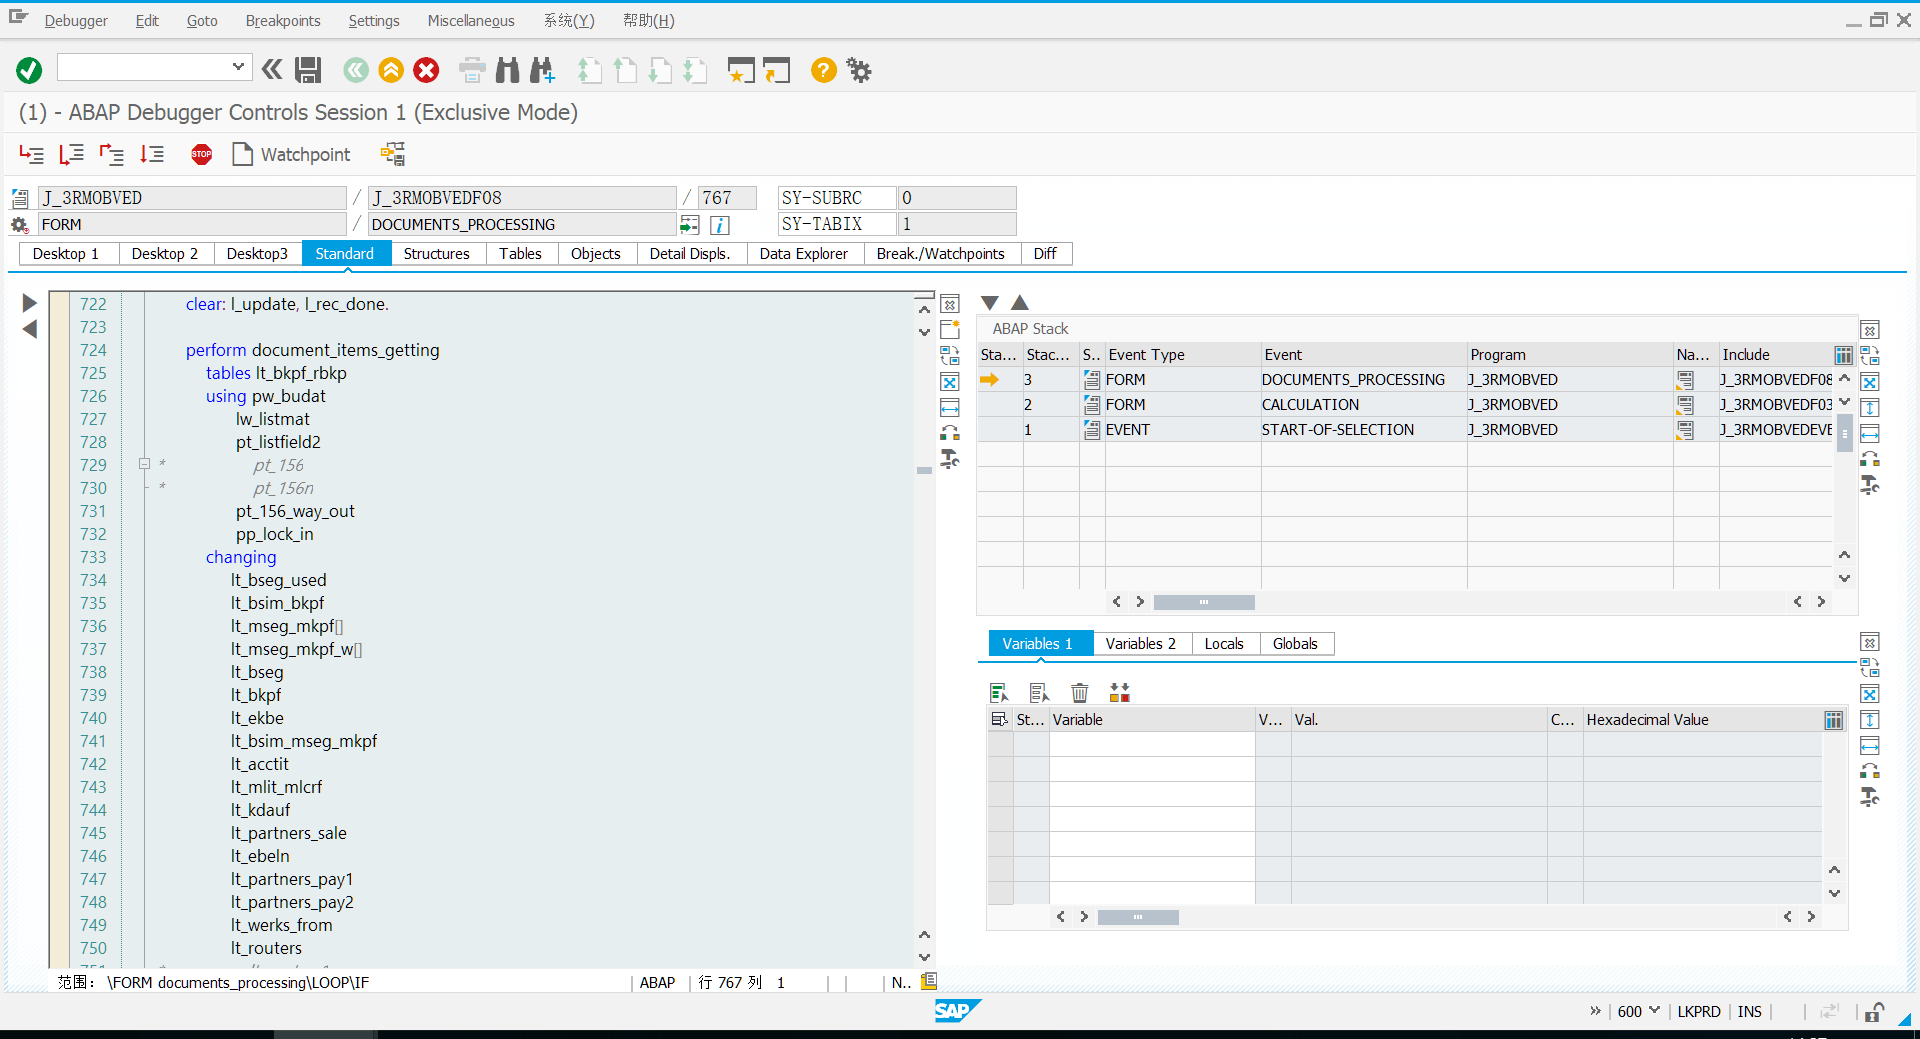Click the down triangle above ABAP Stack
The width and height of the screenshot is (1920, 1039).
pyautogui.click(x=990, y=303)
